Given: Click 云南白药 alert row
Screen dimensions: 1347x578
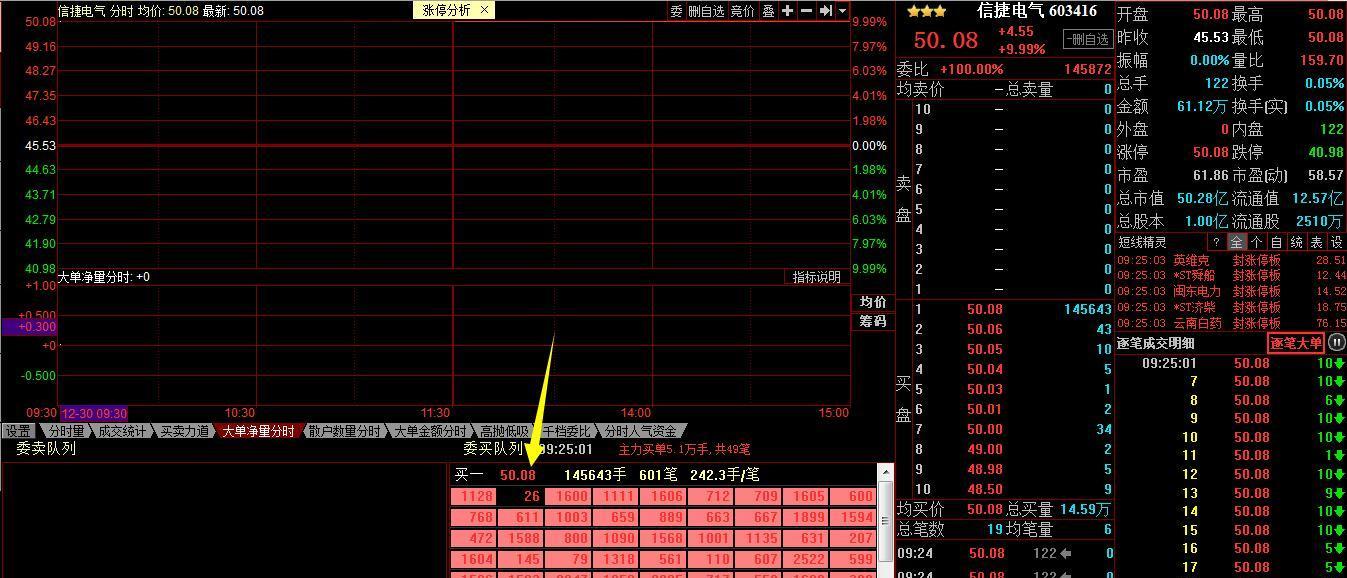Looking at the screenshot, I should point(1231,323).
